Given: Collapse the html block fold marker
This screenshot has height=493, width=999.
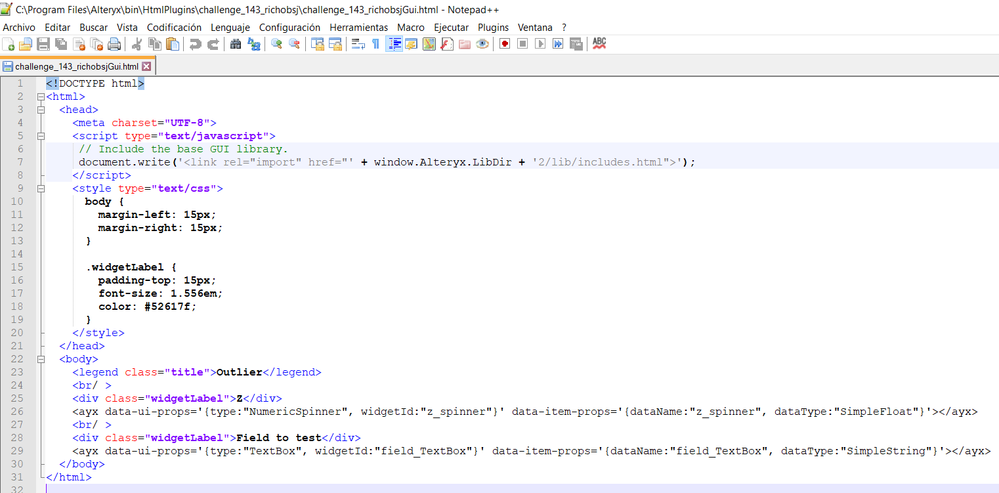Looking at the screenshot, I should (x=41, y=97).
